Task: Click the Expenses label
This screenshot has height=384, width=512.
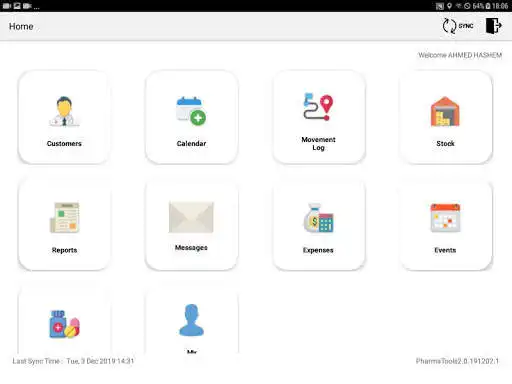Action: tap(318, 250)
